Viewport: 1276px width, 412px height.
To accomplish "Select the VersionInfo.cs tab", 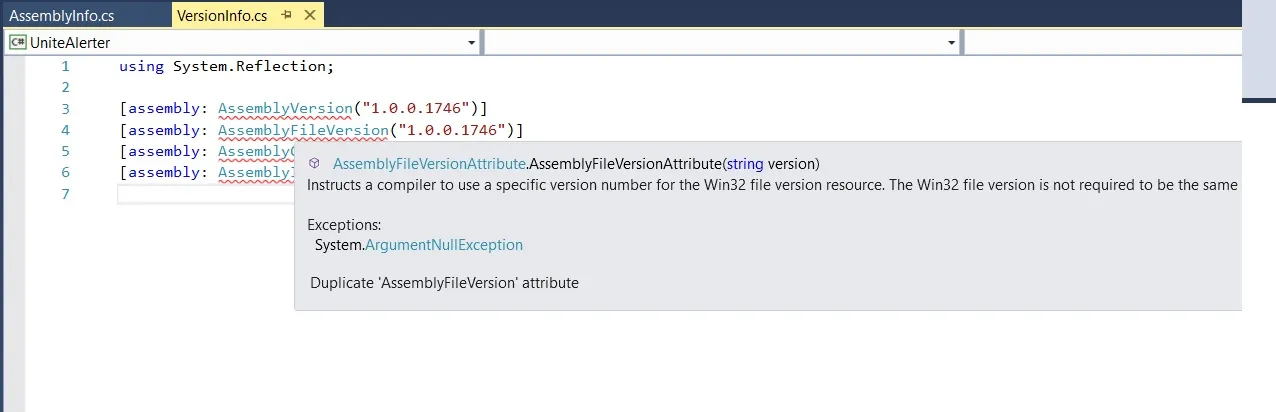I will point(221,15).
